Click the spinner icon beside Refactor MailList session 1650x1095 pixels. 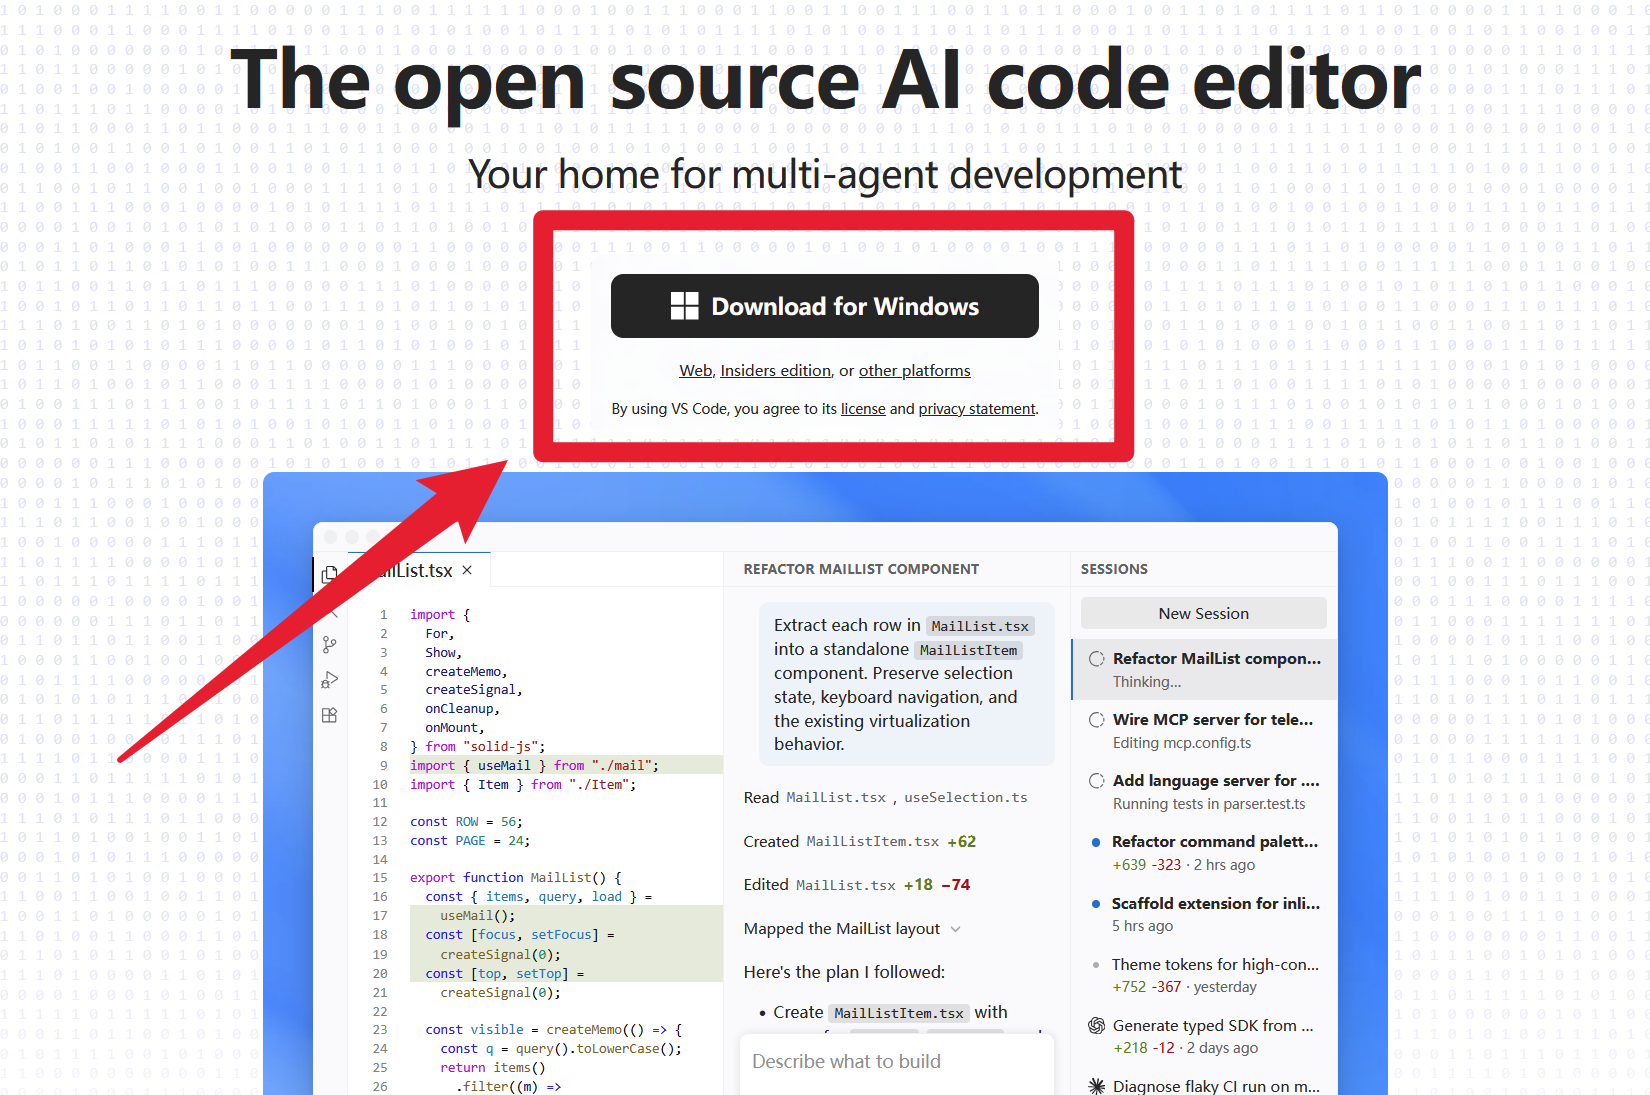click(x=1096, y=659)
